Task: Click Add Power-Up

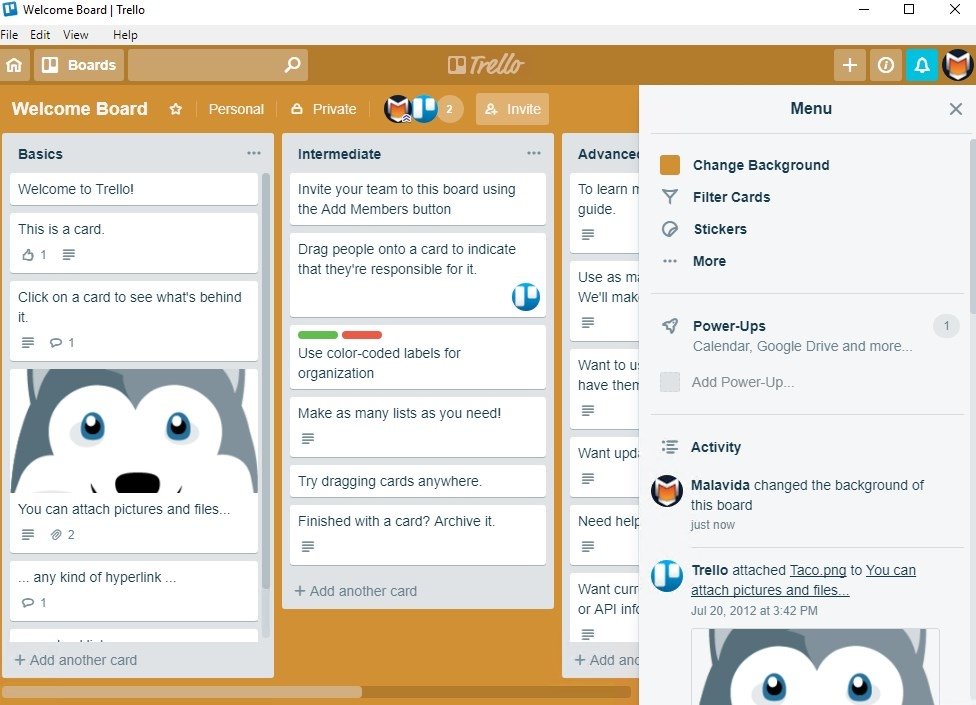Action: pyautogui.click(x=743, y=382)
